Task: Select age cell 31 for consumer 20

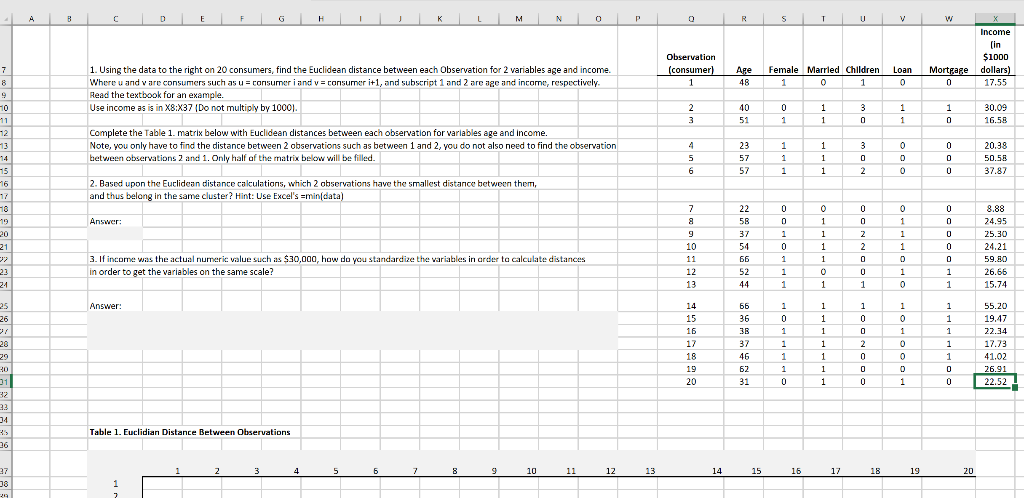Action: [x=744, y=382]
